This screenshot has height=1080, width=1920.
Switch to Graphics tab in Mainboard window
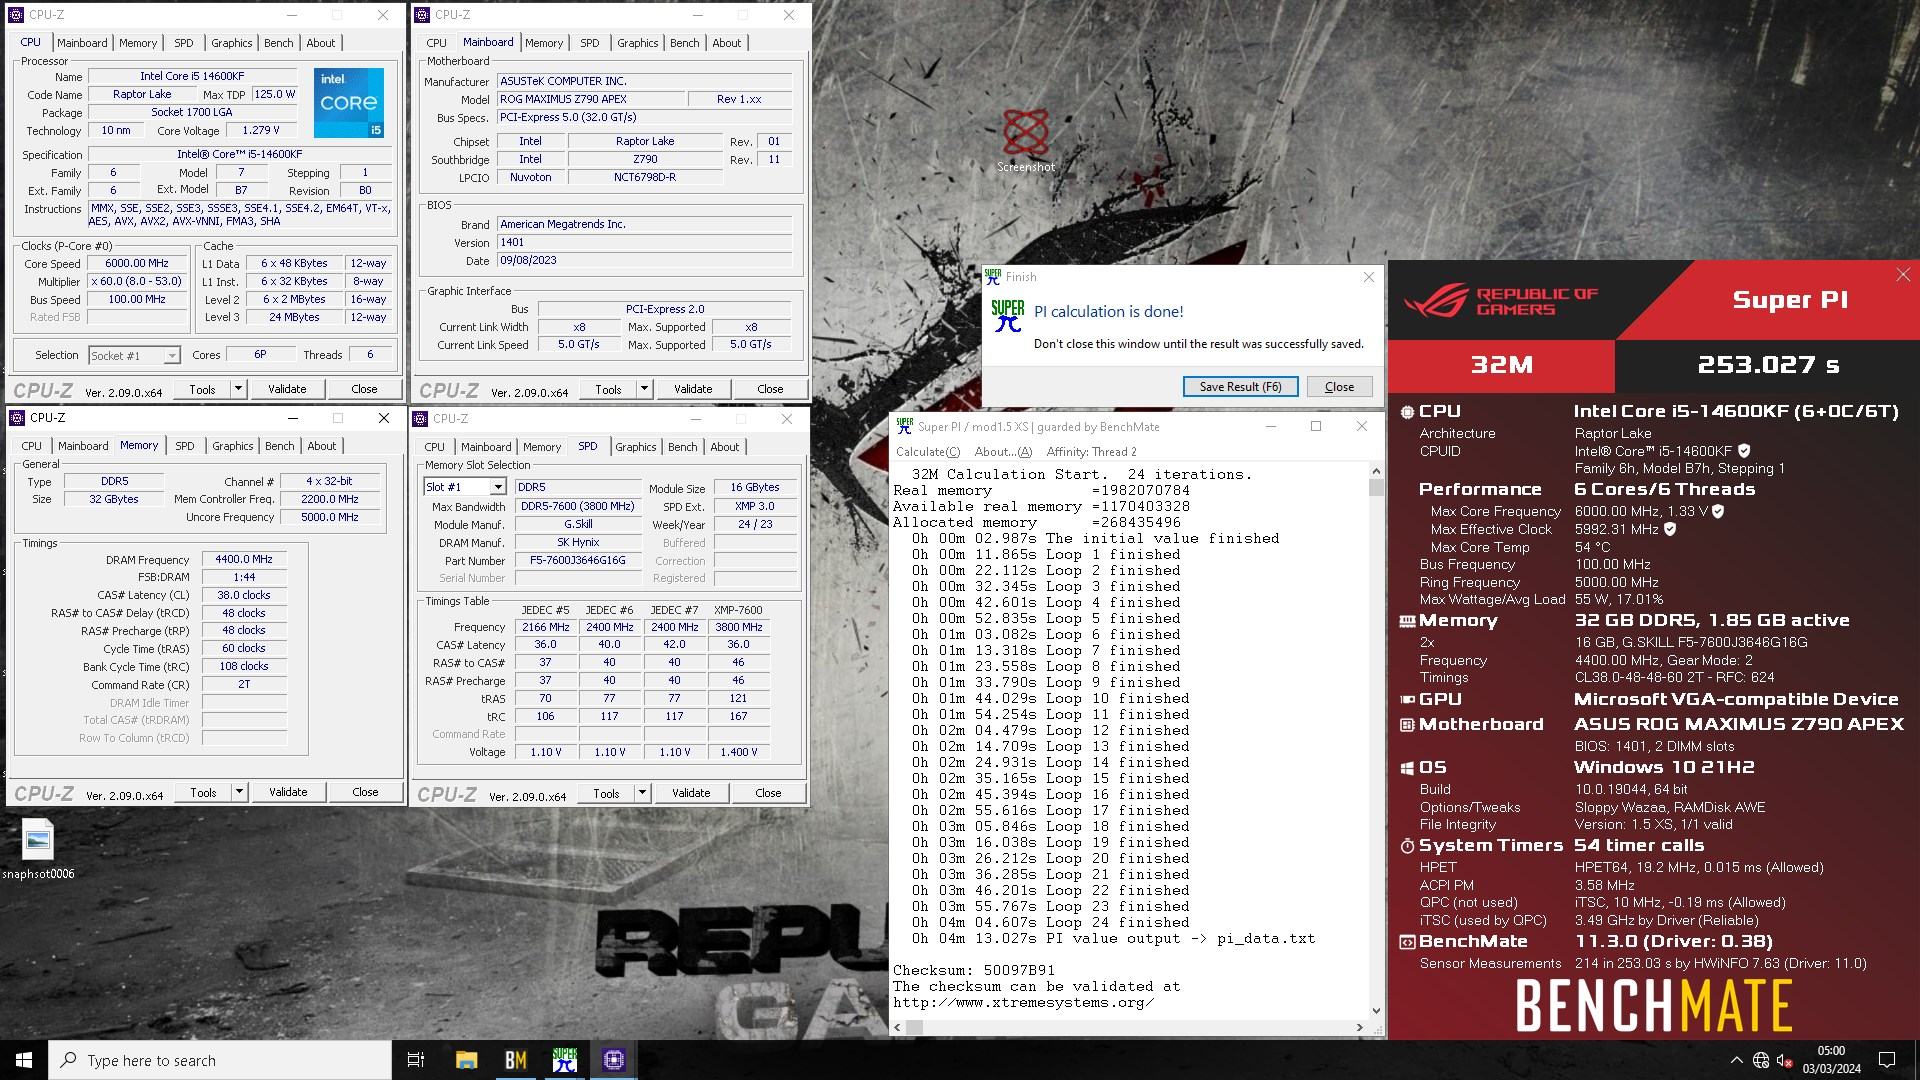pyautogui.click(x=637, y=43)
